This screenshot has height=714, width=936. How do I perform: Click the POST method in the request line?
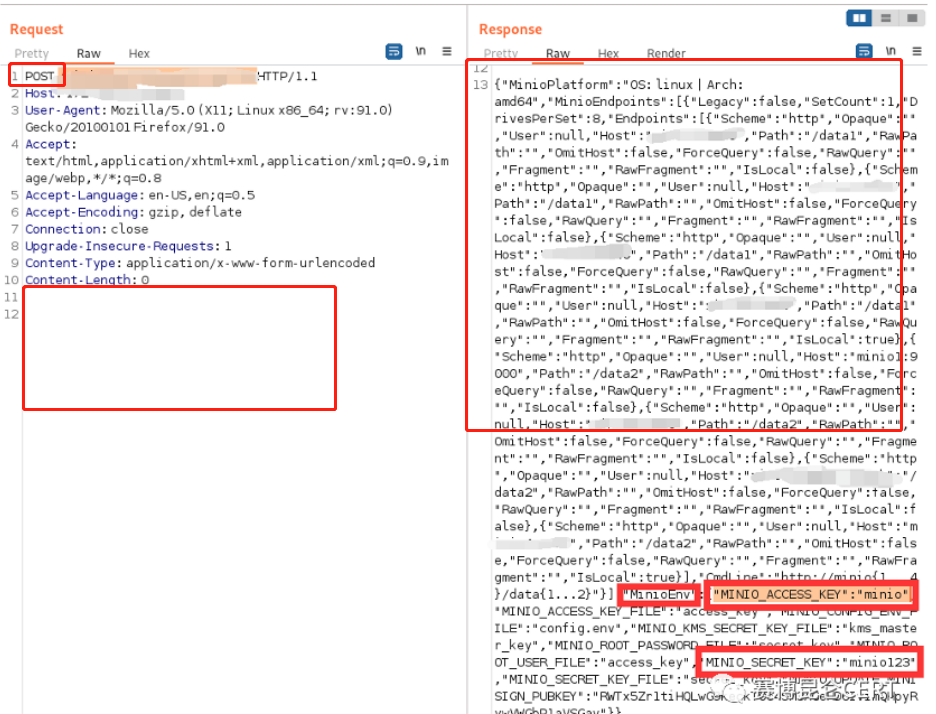(39, 76)
